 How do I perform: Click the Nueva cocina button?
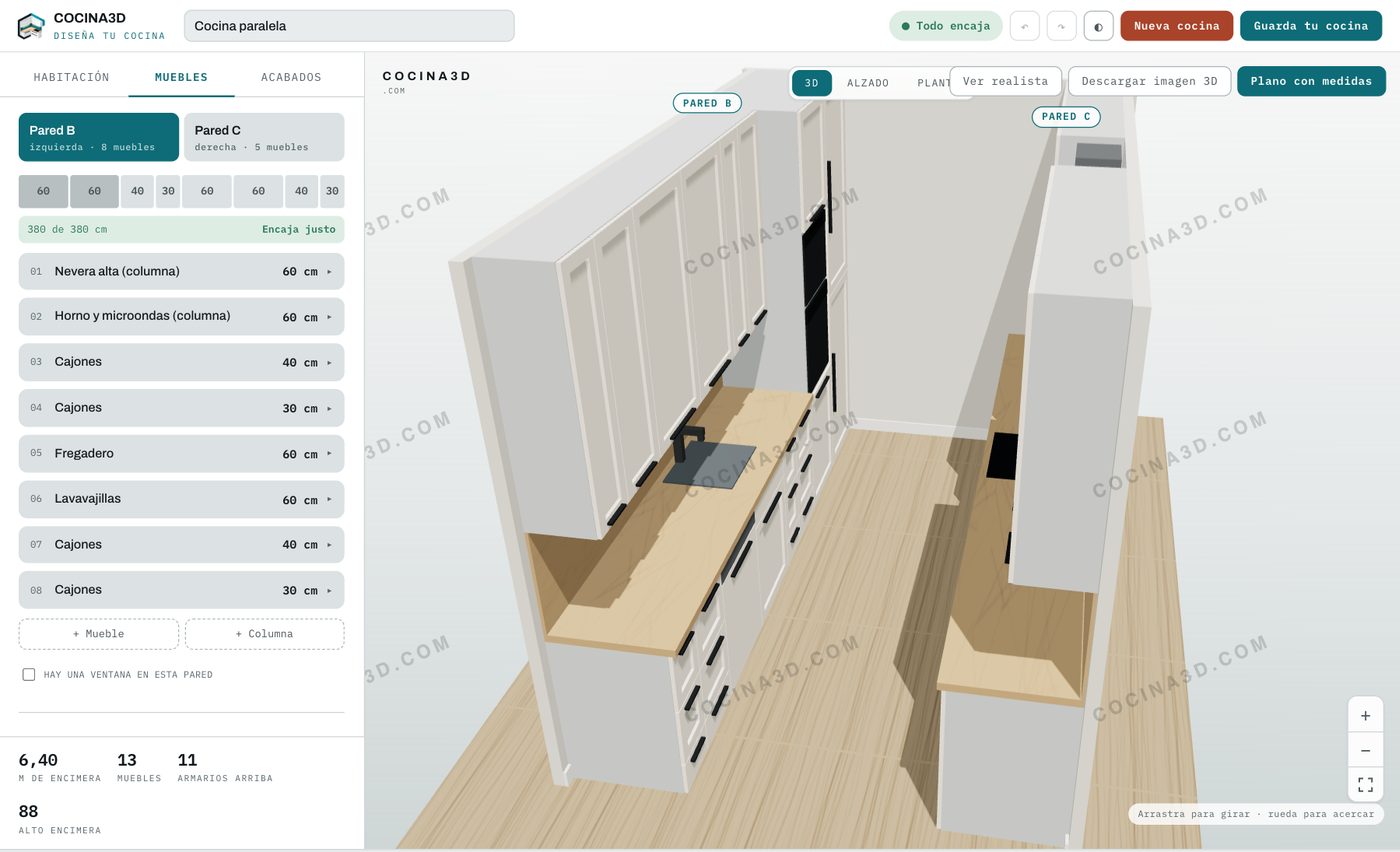click(1176, 26)
